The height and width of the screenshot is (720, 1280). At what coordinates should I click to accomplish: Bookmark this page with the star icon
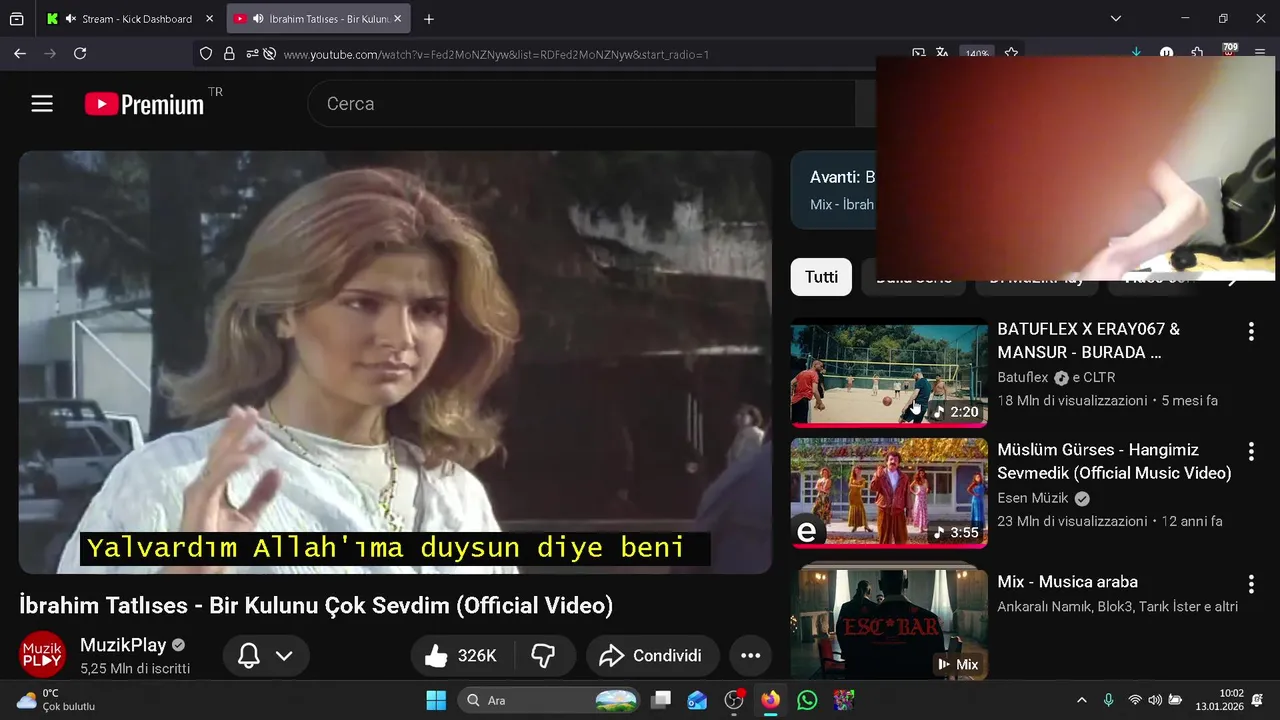point(1012,54)
